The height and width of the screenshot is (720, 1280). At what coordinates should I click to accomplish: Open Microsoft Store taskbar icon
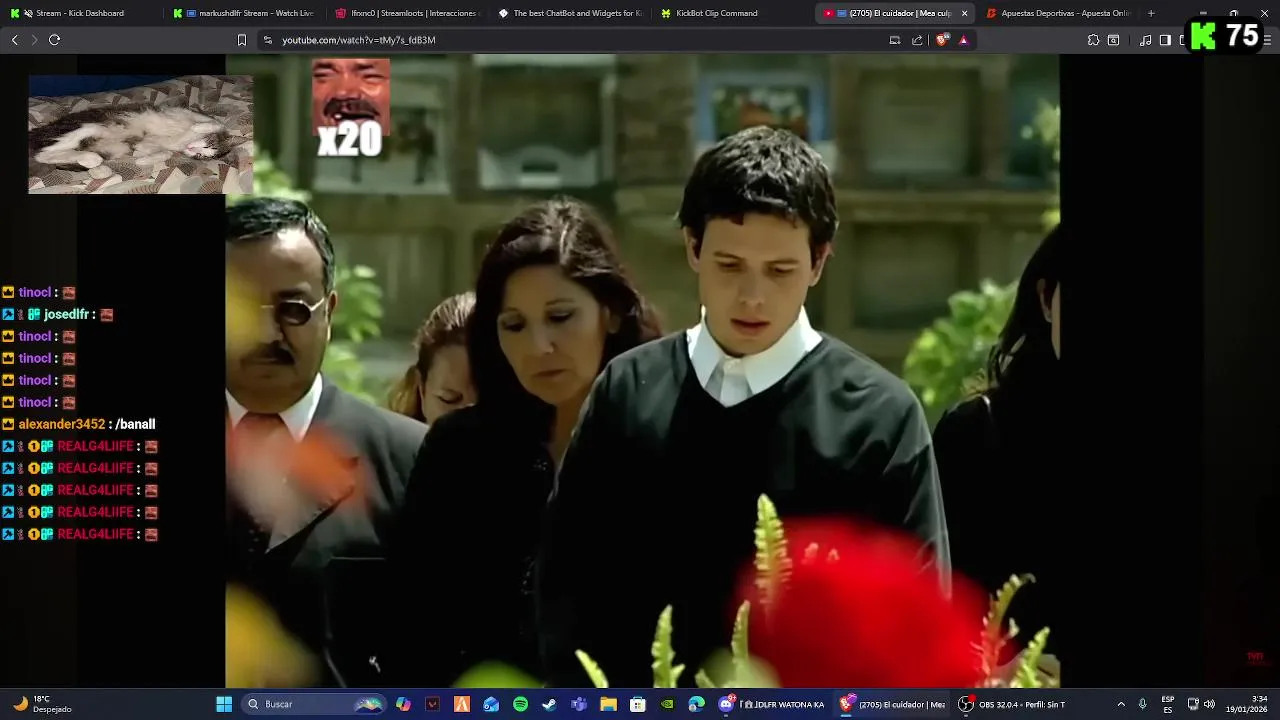(x=637, y=704)
